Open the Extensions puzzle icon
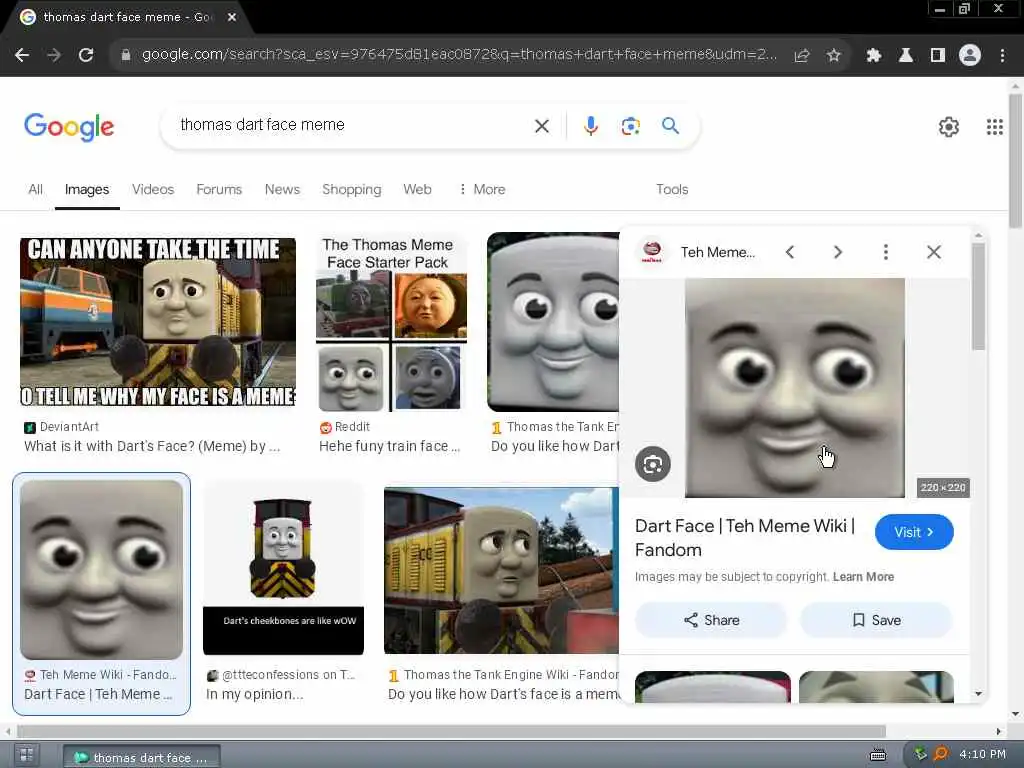The height and width of the screenshot is (768, 1024). (x=874, y=56)
